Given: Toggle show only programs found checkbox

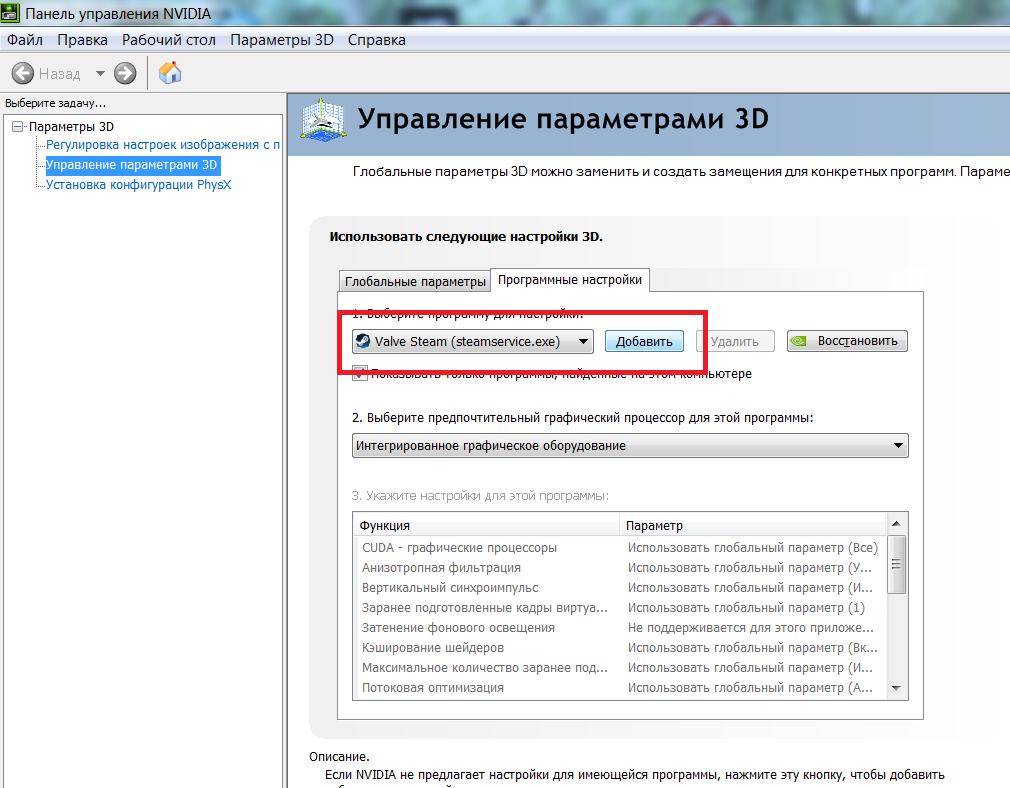Looking at the screenshot, I should pyautogui.click(x=359, y=373).
